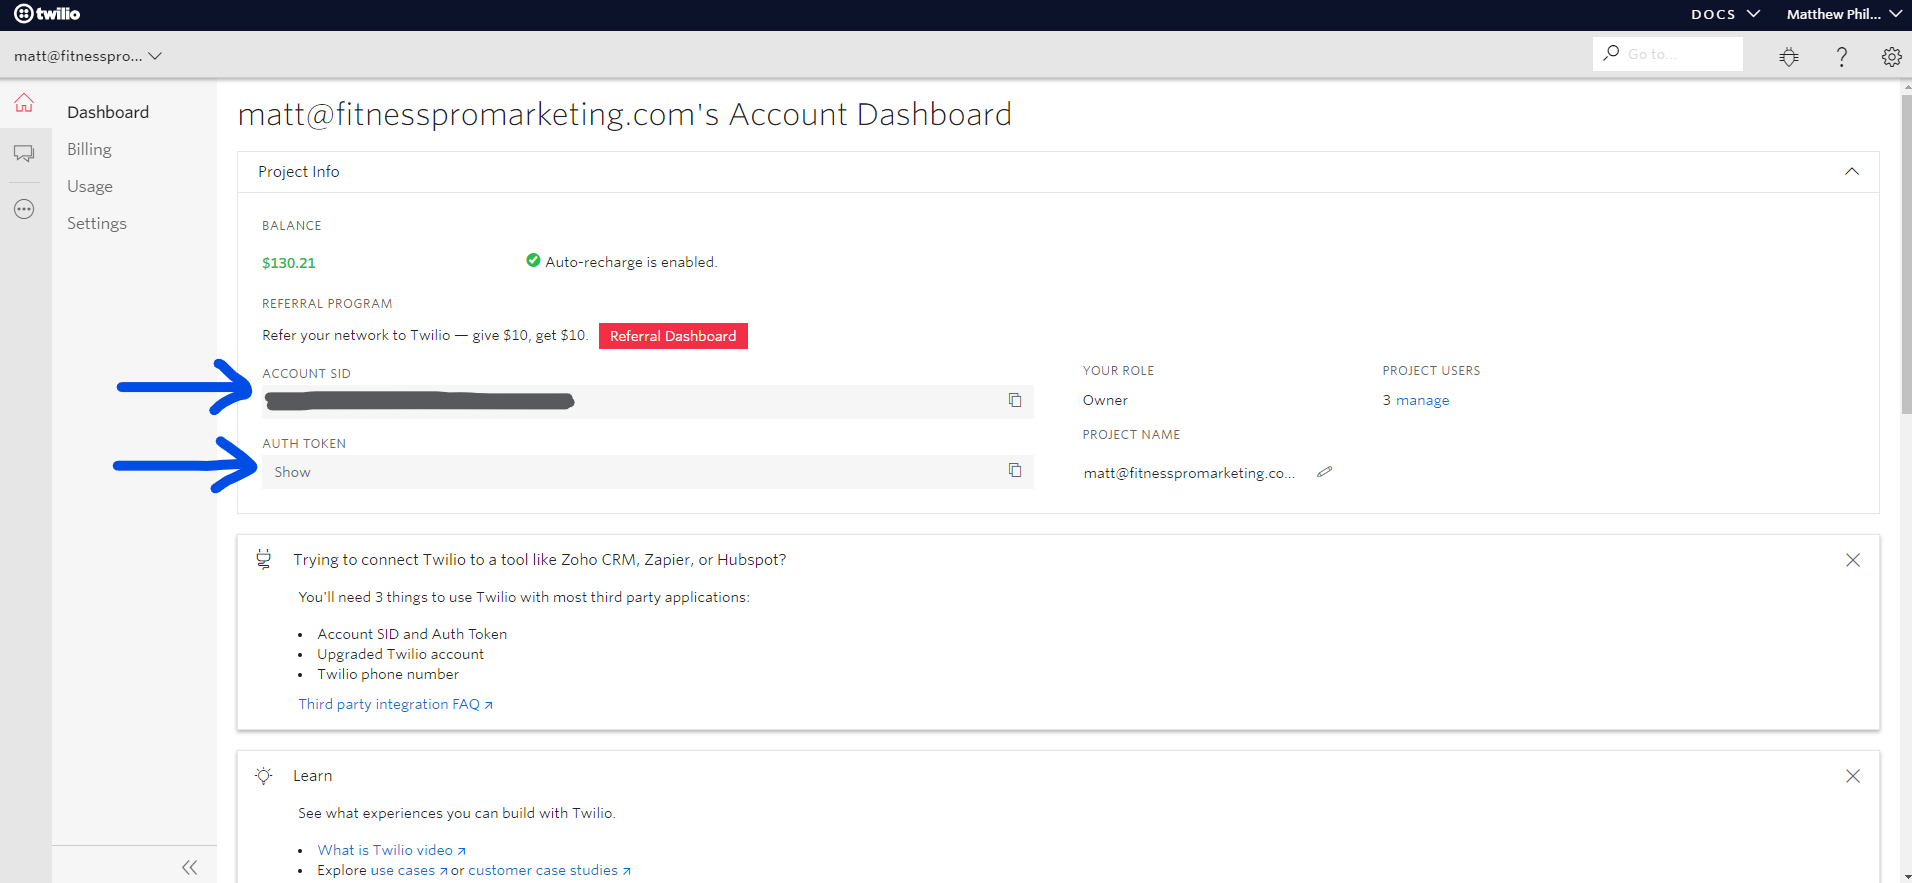Open the home icon in the sidebar

(x=24, y=103)
